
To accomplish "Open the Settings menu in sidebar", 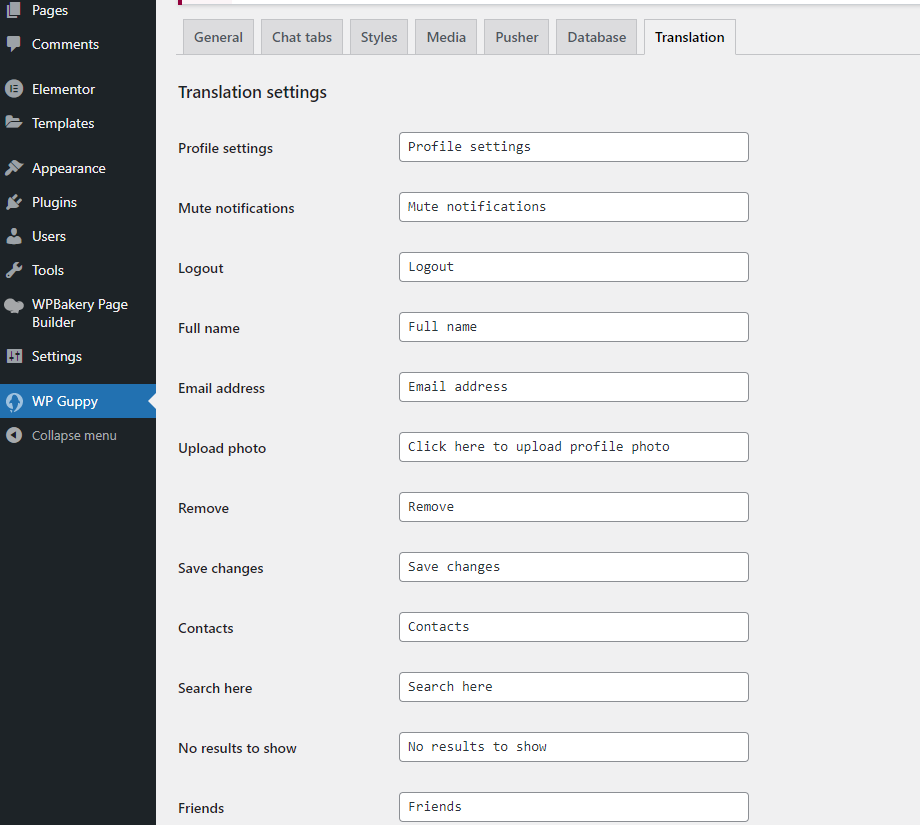I will point(56,356).
